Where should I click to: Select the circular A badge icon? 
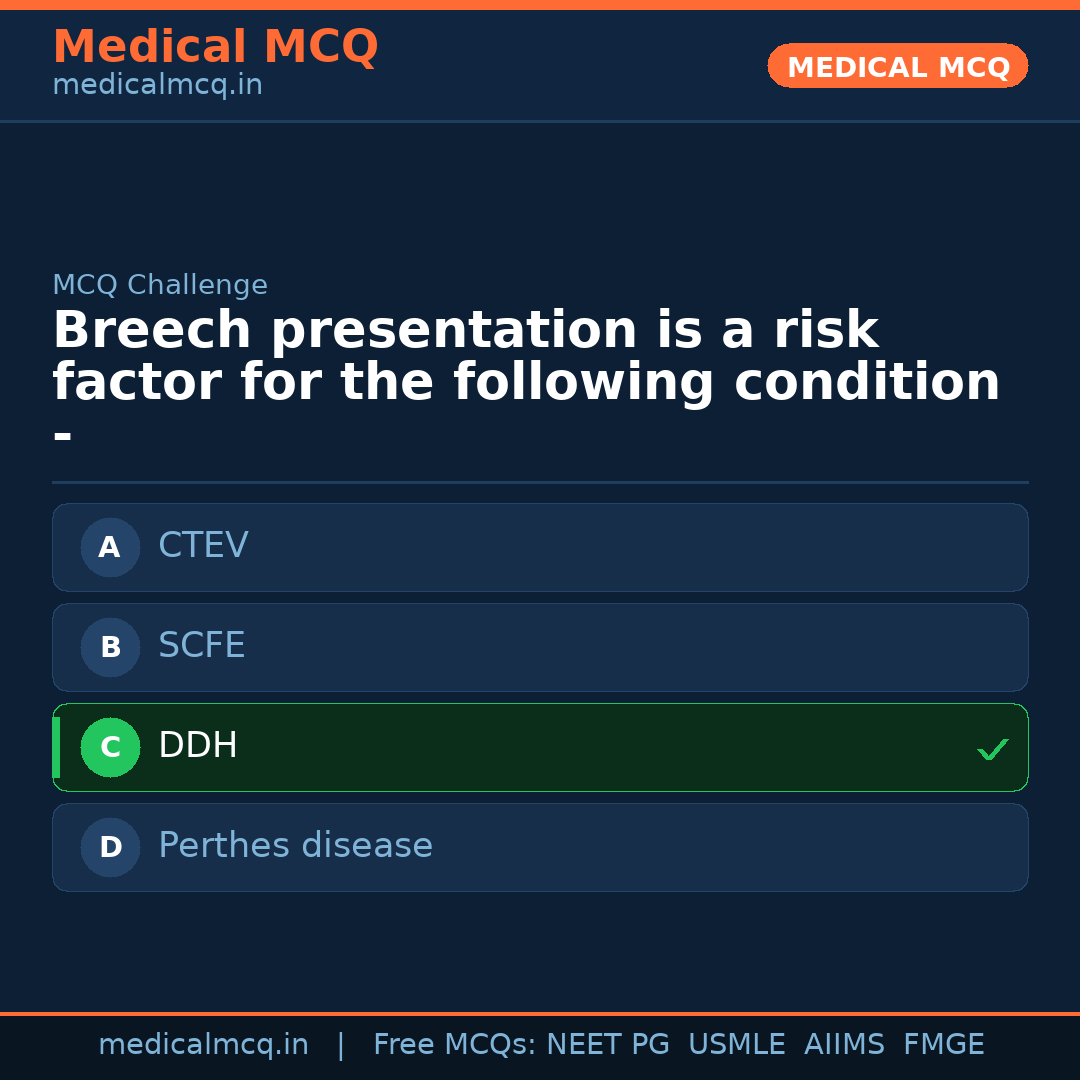(110, 547)
